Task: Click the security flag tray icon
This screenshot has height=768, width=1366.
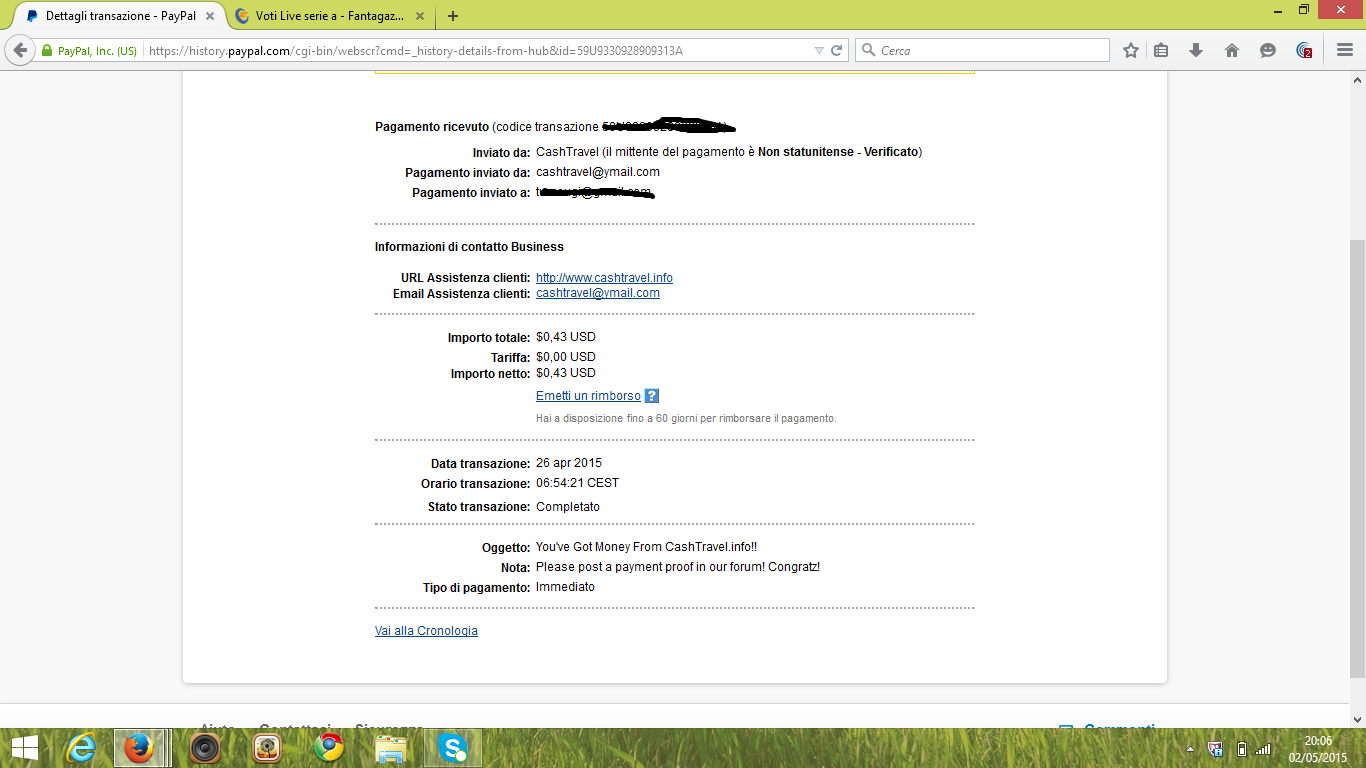Action: [x=1217, y=749]
